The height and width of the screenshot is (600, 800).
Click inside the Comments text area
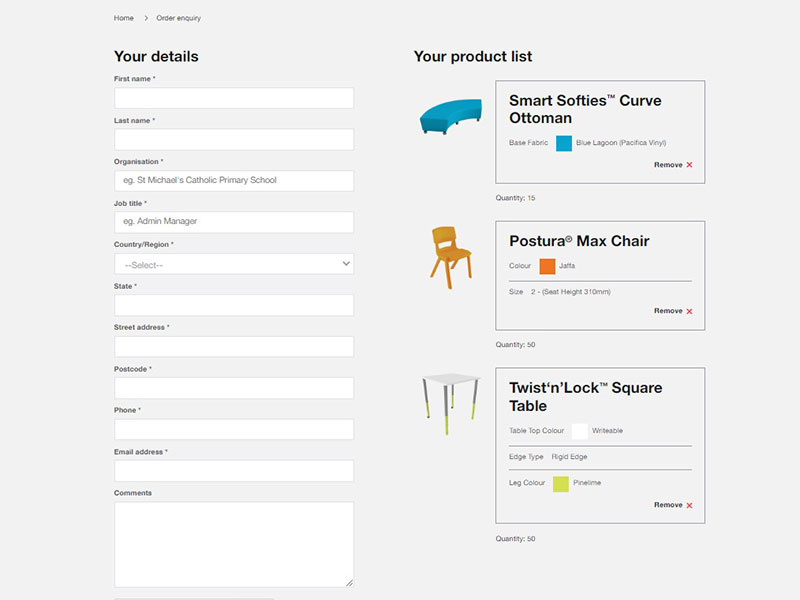point(234,544)
